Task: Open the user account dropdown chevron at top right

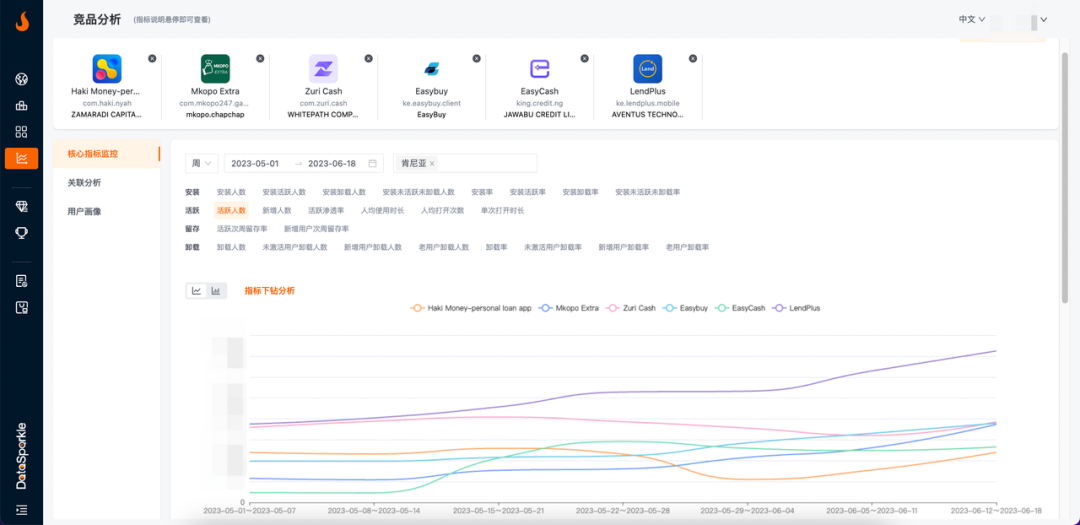Action: [x=1044, y=19]
